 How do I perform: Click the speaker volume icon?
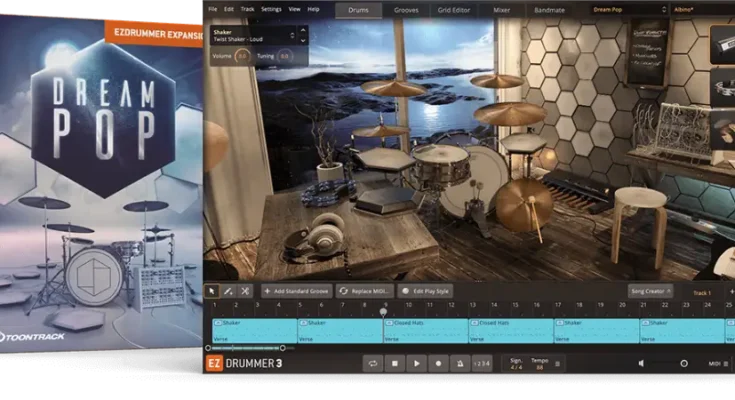[x=641, y=364]
